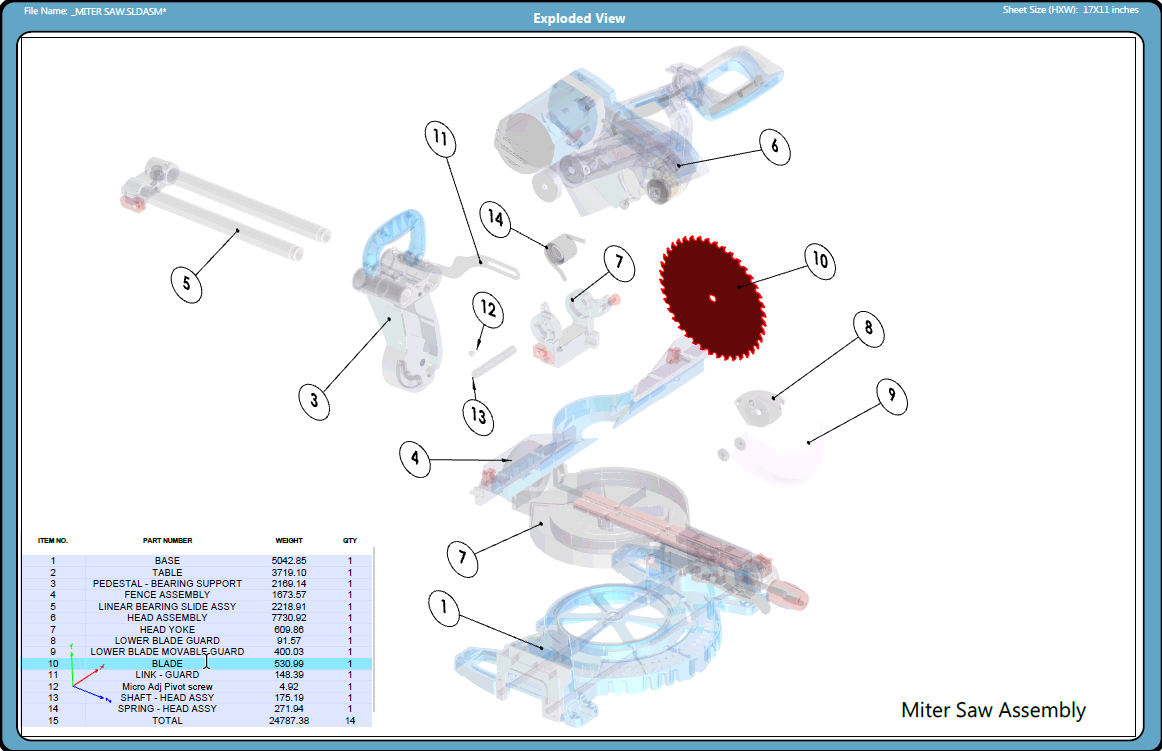1162x751 pixels.
Task: Click balloon 10 next to the blade
Action: click(x=820, y=260)
